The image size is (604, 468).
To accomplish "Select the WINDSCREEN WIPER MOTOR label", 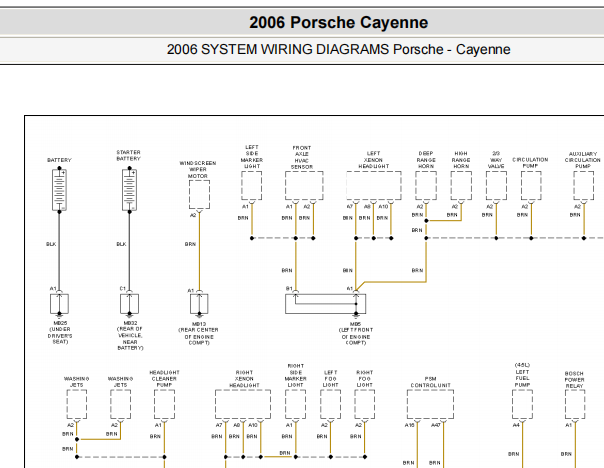I will pos(198,169).
